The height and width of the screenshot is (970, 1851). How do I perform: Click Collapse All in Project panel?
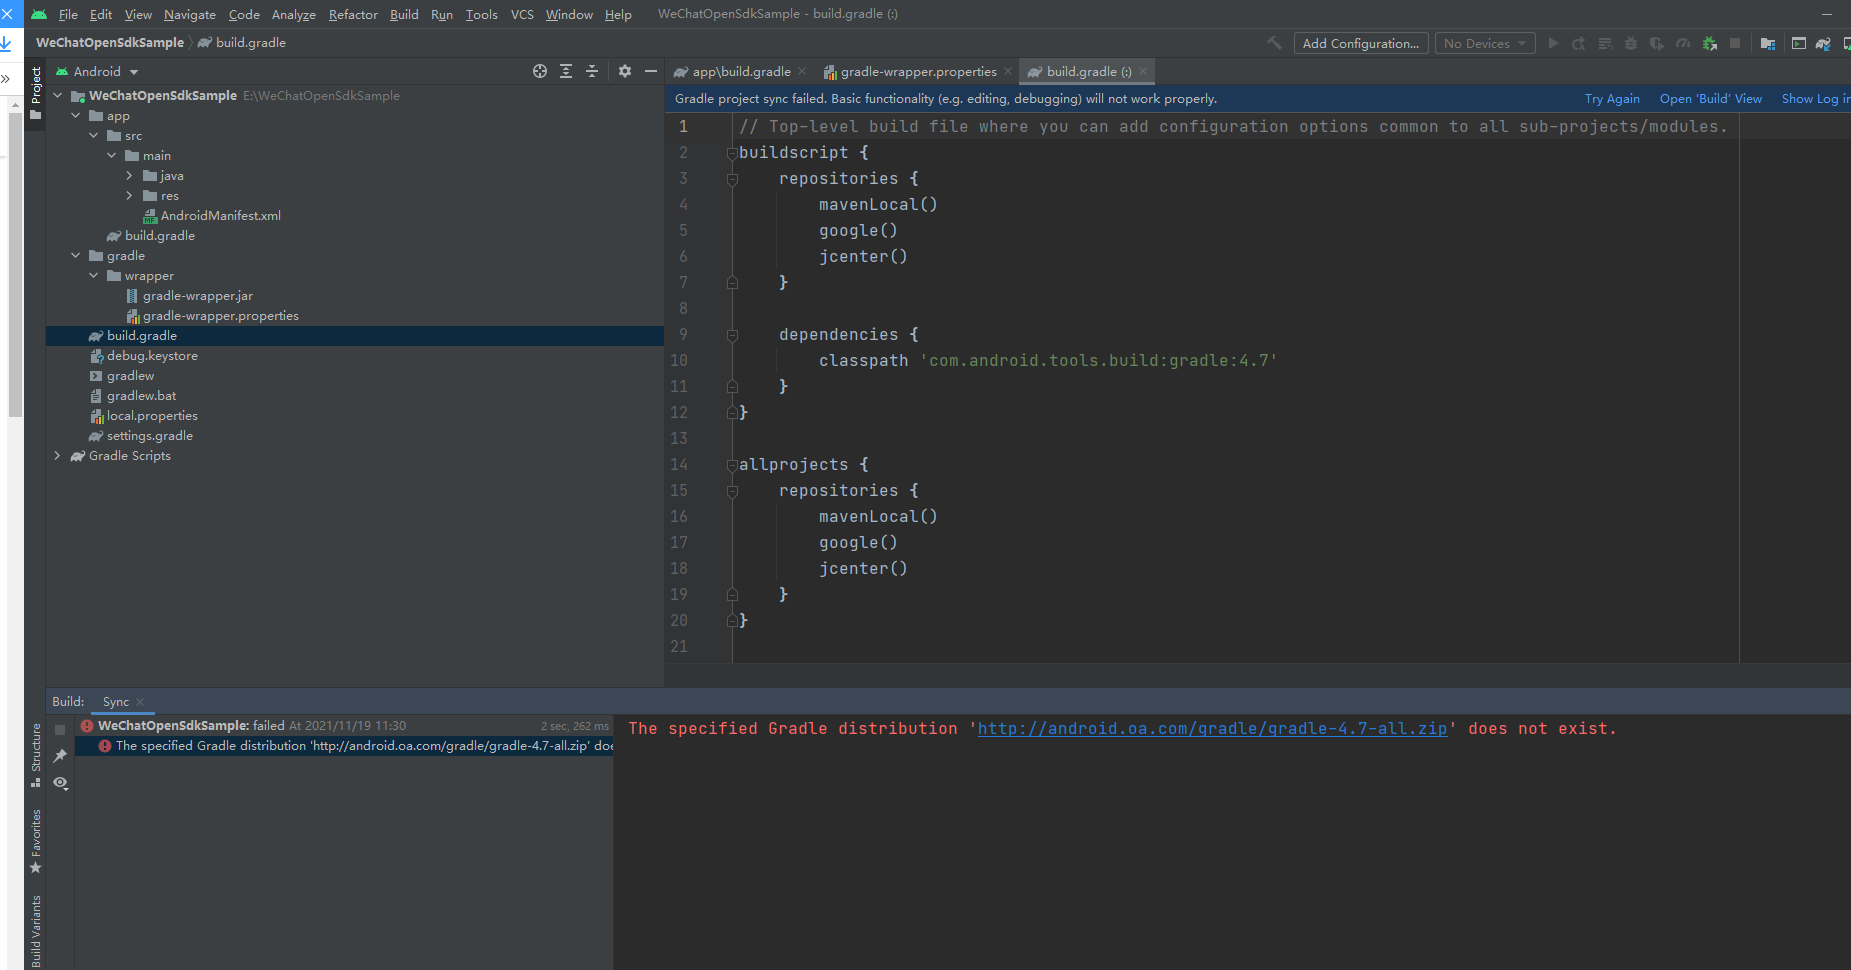click(x=592, y=71)
